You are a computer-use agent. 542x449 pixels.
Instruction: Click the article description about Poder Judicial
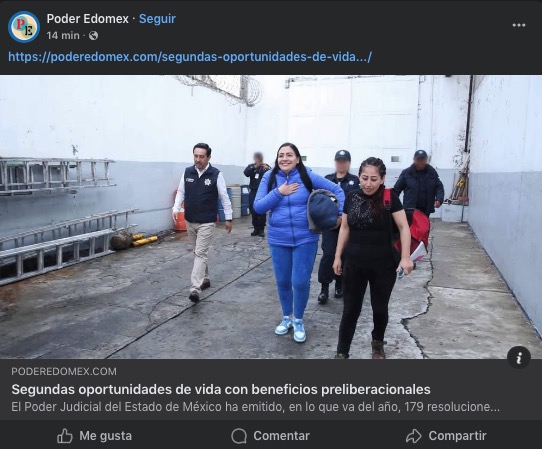point(255,407)
